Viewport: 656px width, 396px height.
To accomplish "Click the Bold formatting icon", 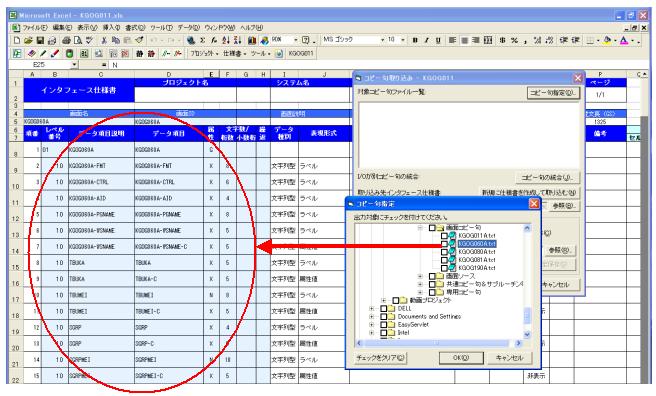I will point(415,40).
